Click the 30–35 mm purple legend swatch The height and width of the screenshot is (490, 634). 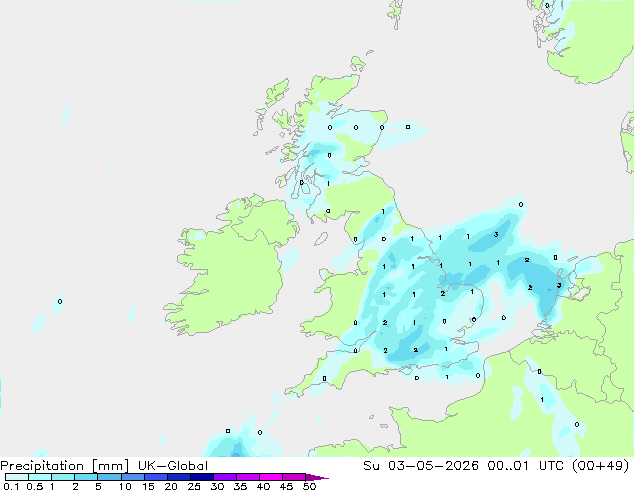pyautogui.click(x=225, y=477)
